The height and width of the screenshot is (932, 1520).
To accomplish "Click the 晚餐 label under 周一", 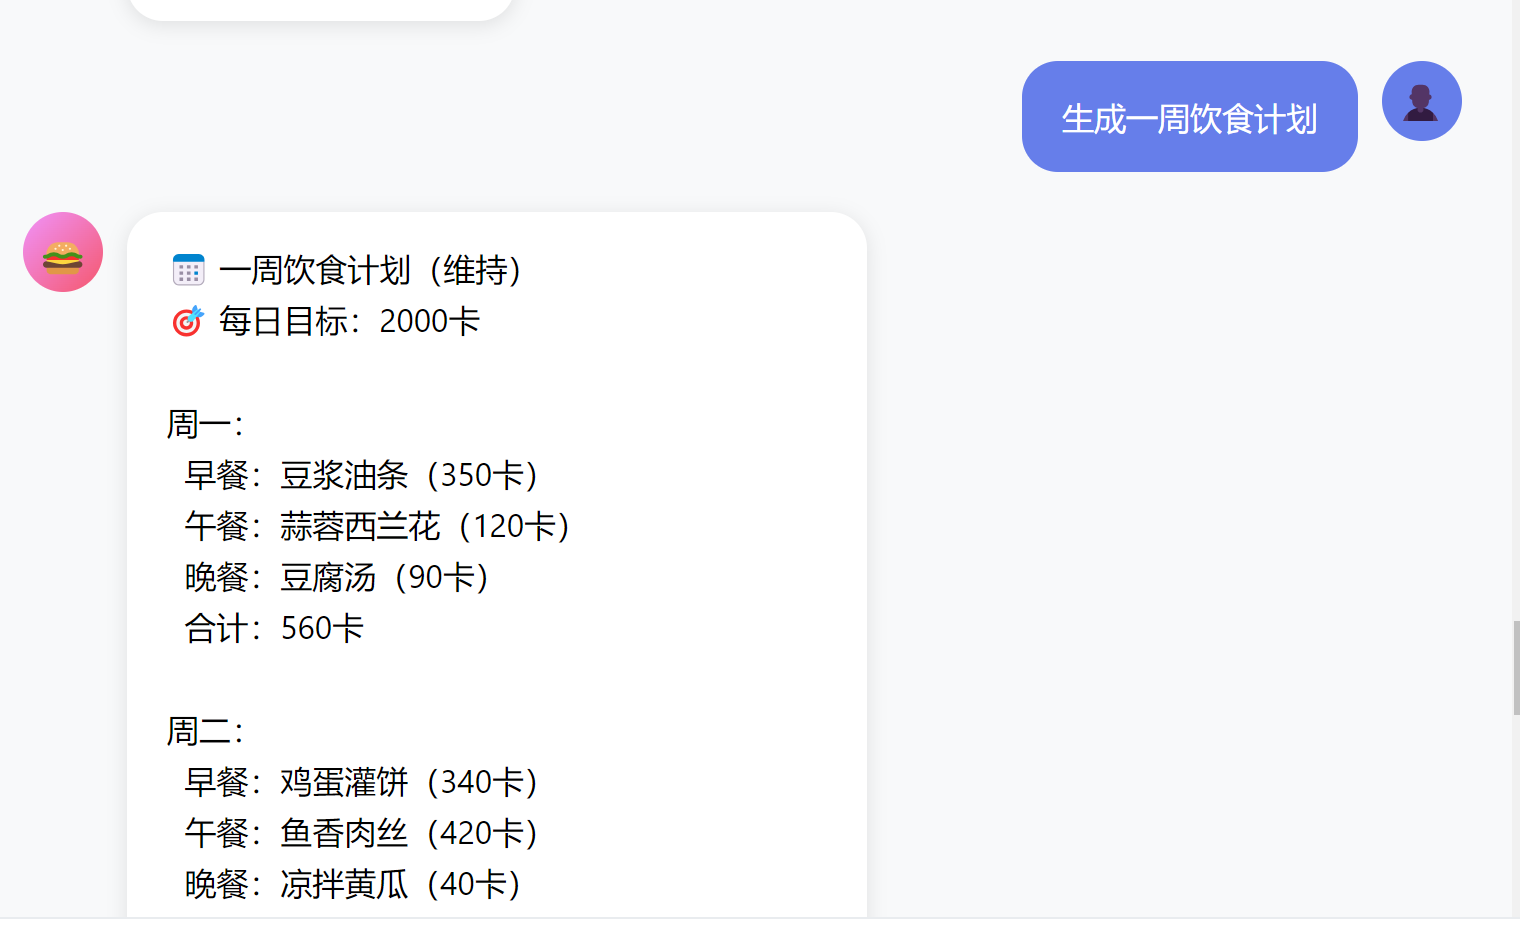I will [x=217, y=577].
